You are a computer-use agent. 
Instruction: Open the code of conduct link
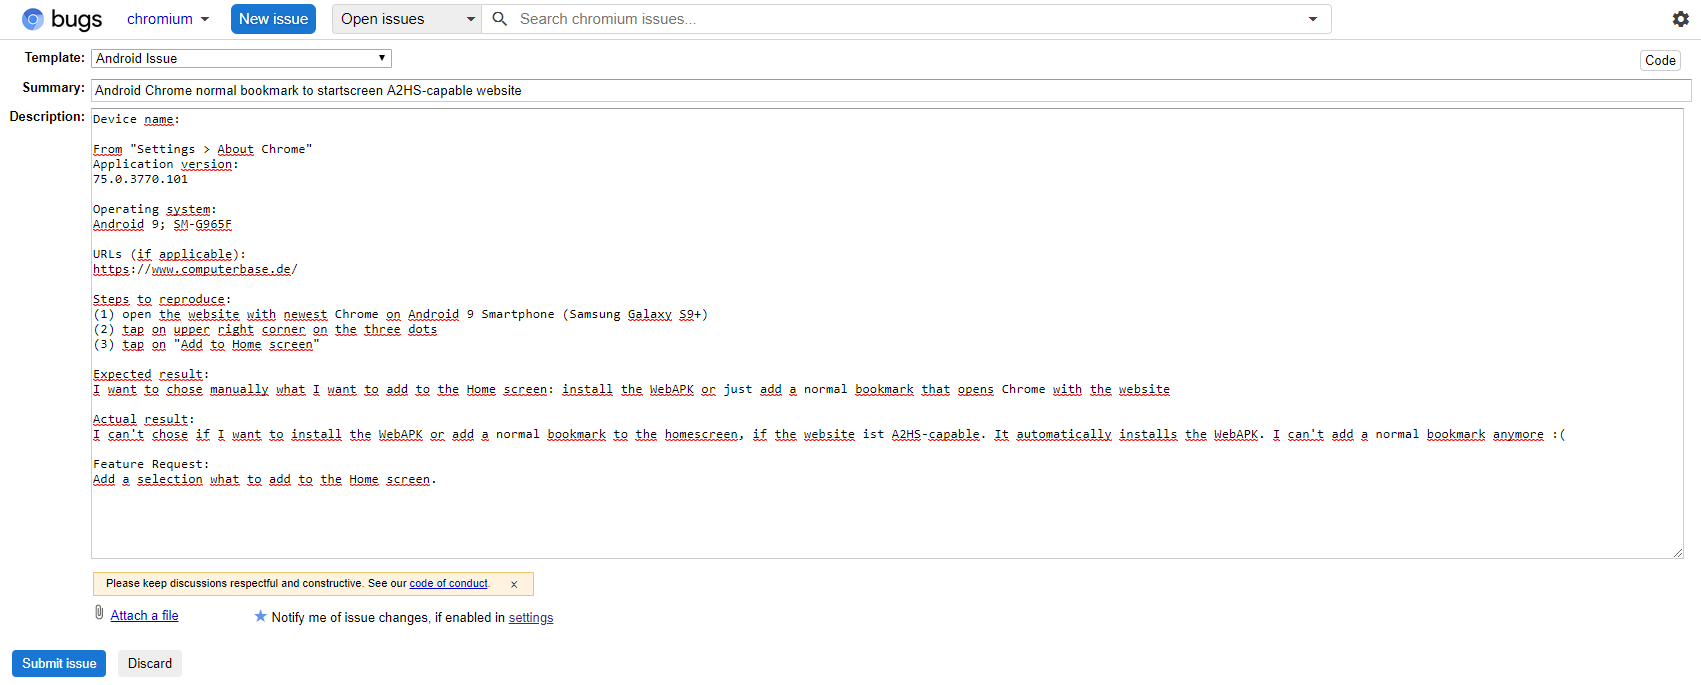pyautogui.click(x=448, y=583)
